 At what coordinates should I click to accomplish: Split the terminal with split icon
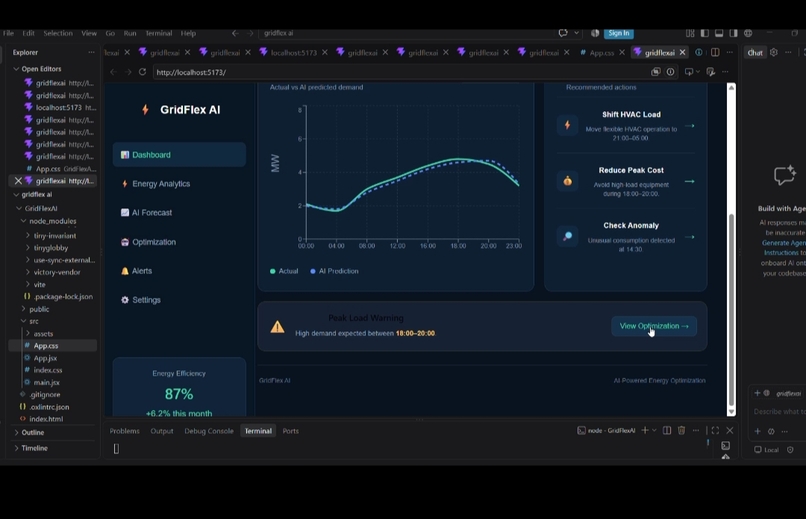[667, 431]
